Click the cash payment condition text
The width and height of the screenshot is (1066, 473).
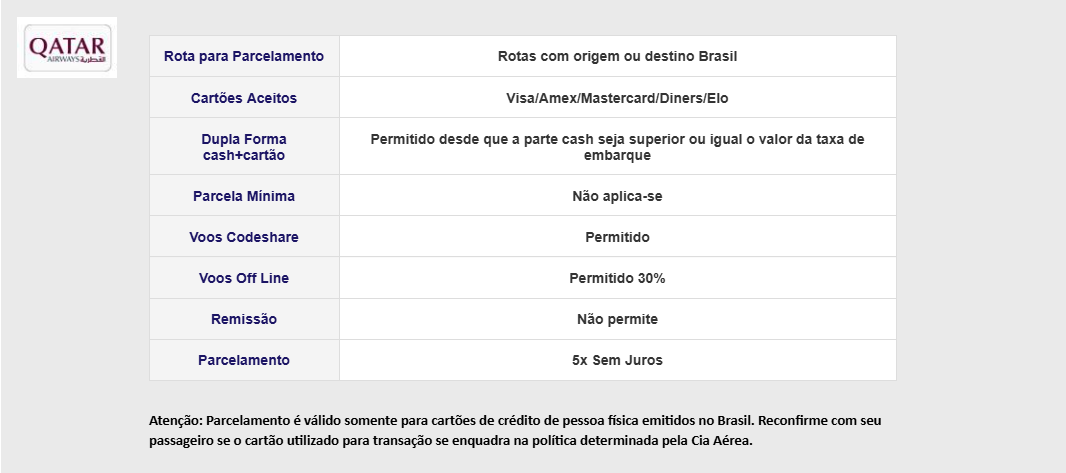617,147
